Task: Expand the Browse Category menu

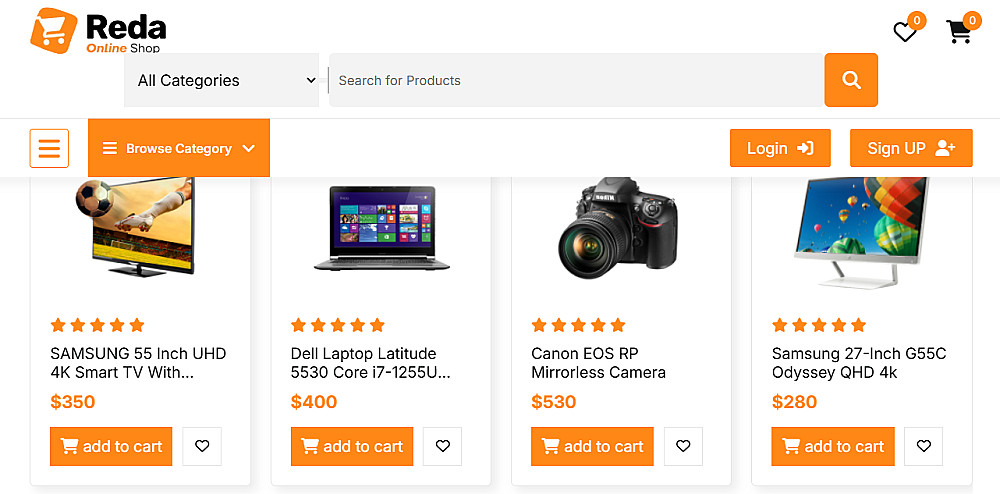Action: click(179, 148)
